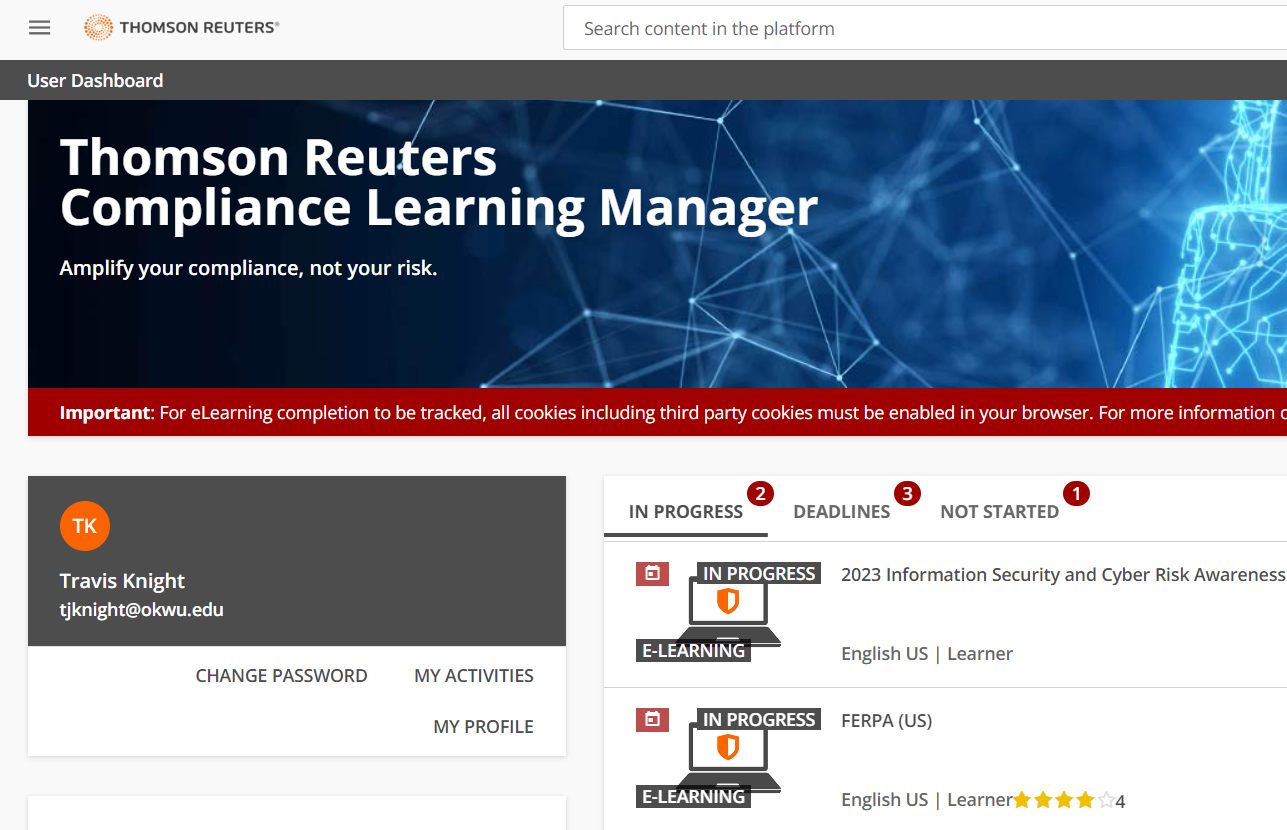Viewport: 1287px width, 830px height.
Task: Switch to the Not Started tab
Action: [x=1000, y=512]
